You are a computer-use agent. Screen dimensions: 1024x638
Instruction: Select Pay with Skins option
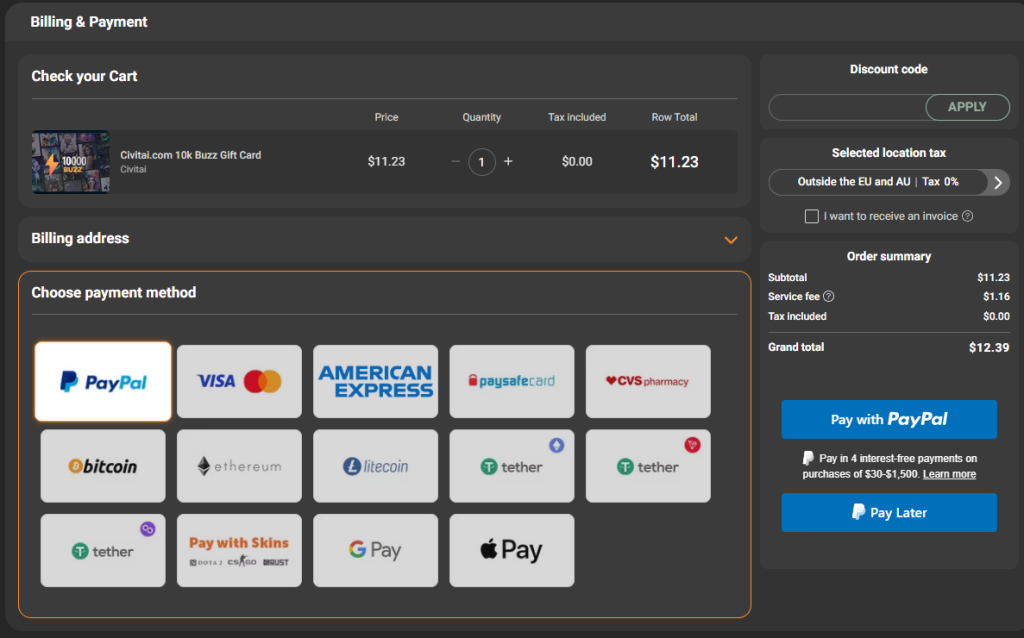pyautogui.click(x=239, y=550)
